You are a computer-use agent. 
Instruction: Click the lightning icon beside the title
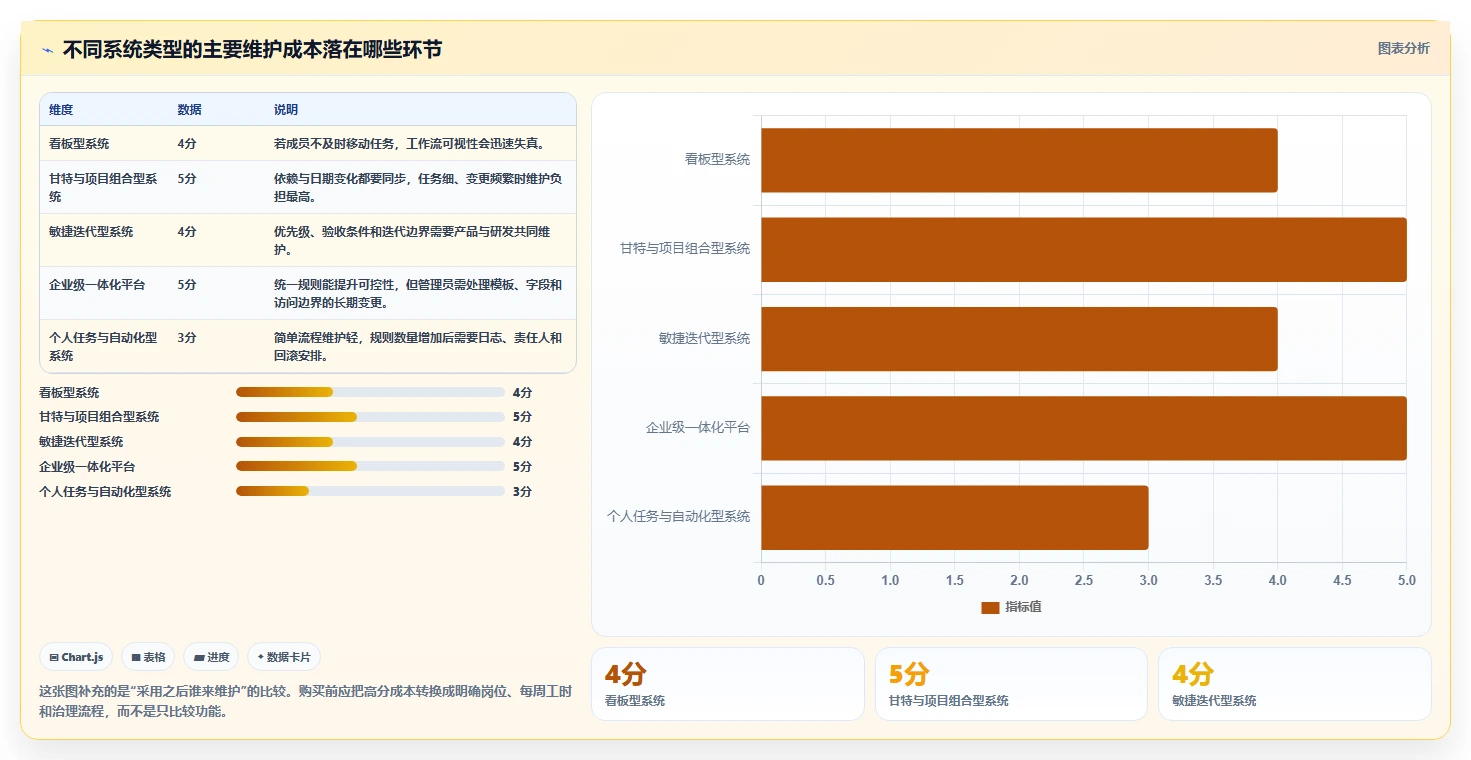pyautogui.click(x=47, y=50)
